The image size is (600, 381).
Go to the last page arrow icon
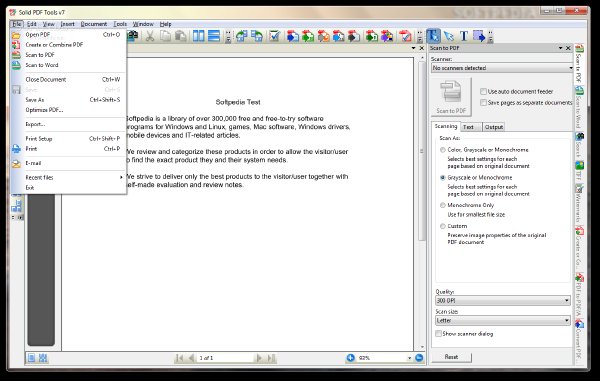[271, 358]
